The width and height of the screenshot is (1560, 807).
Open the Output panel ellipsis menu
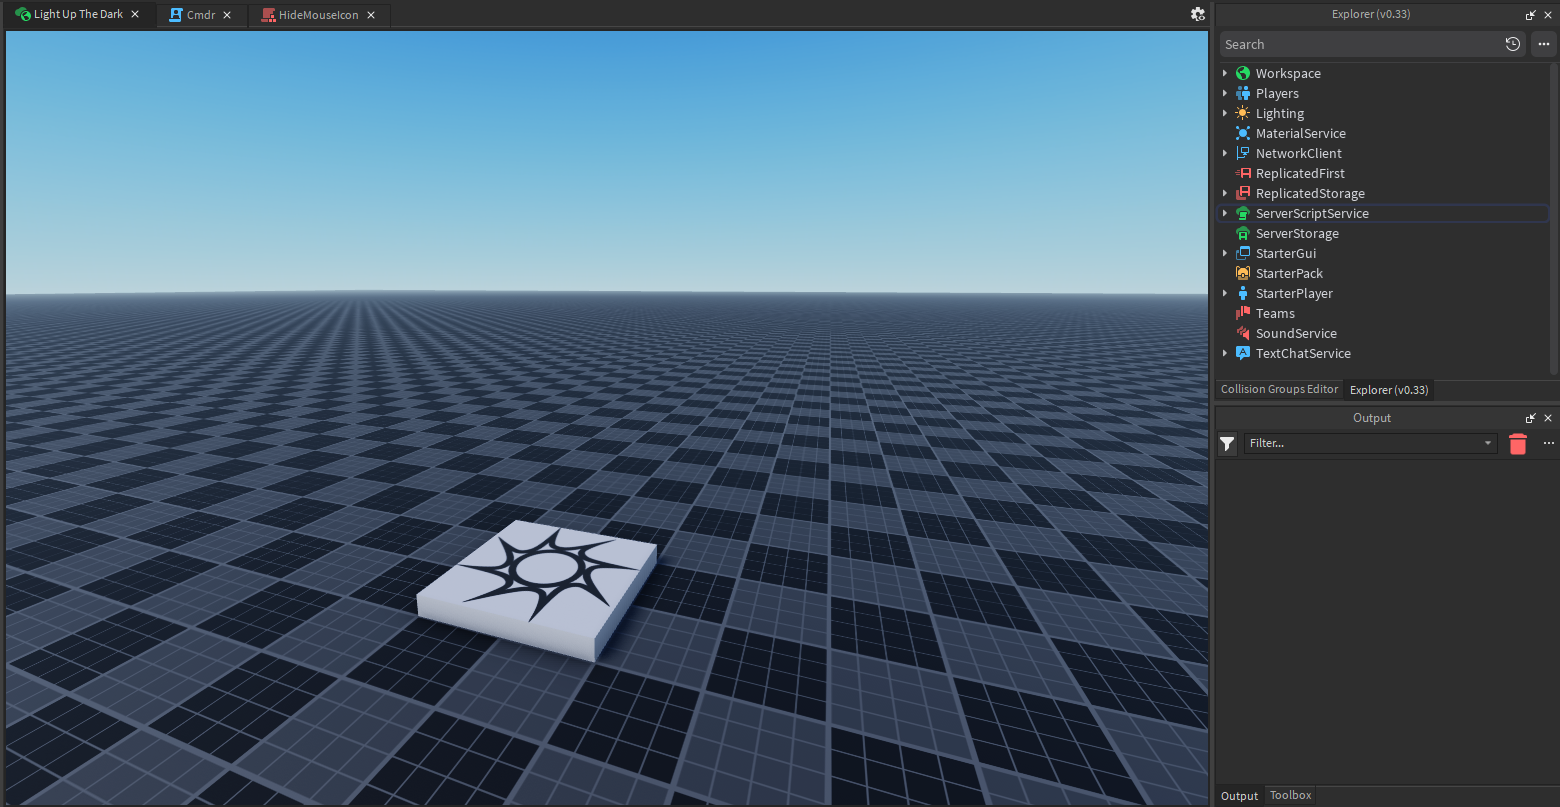click(x=1548, y=443)
